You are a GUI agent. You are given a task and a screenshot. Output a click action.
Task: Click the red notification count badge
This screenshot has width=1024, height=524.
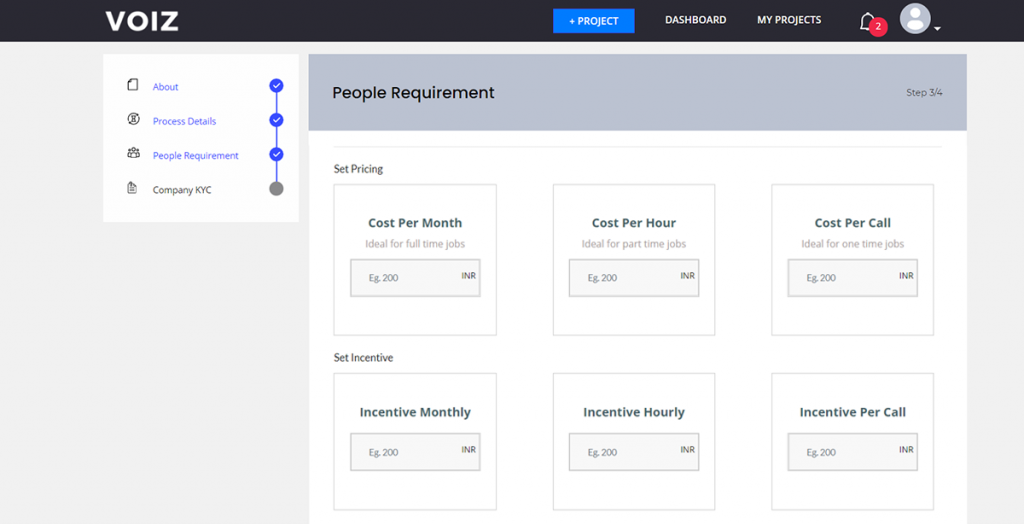(x=878, y=27)
